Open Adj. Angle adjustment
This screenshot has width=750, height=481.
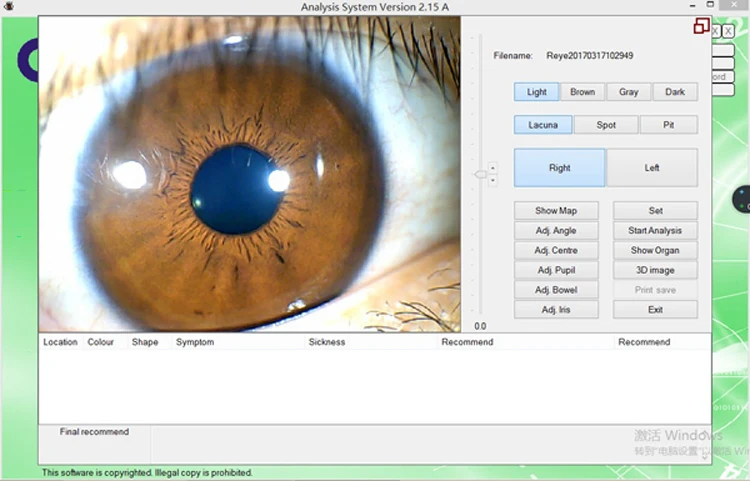pyautogui.click(x=556, y=231)
